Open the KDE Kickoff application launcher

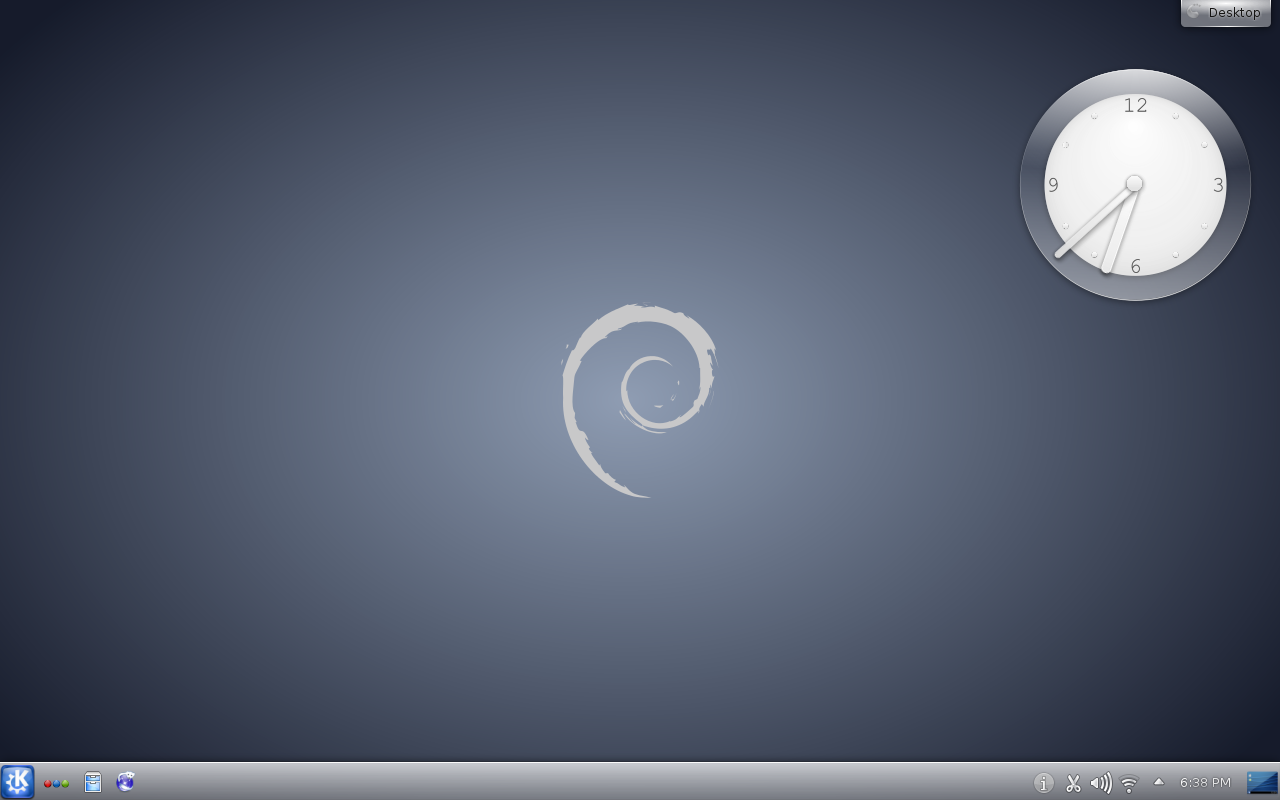[18, 782]
